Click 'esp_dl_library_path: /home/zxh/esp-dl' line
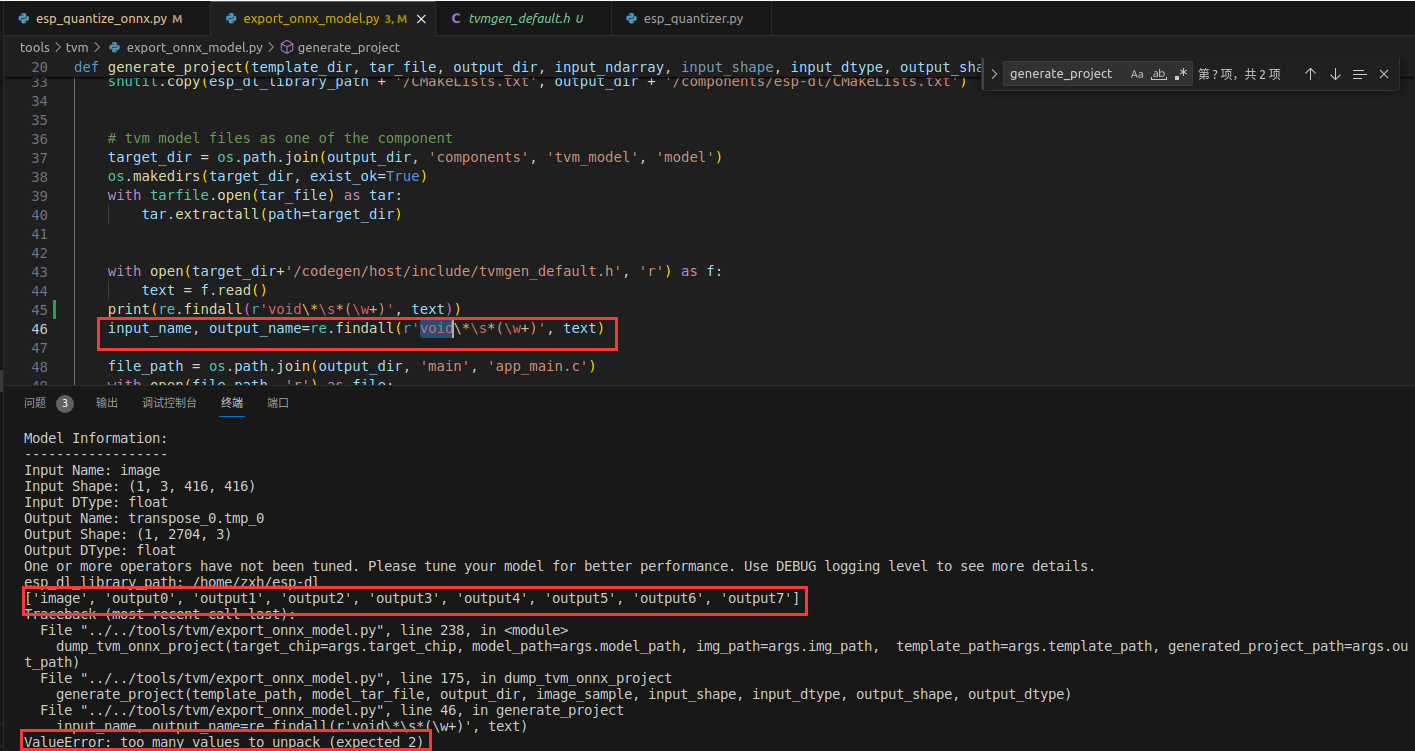The width and height of the screenshot is (1415, 751). point(172,582)
